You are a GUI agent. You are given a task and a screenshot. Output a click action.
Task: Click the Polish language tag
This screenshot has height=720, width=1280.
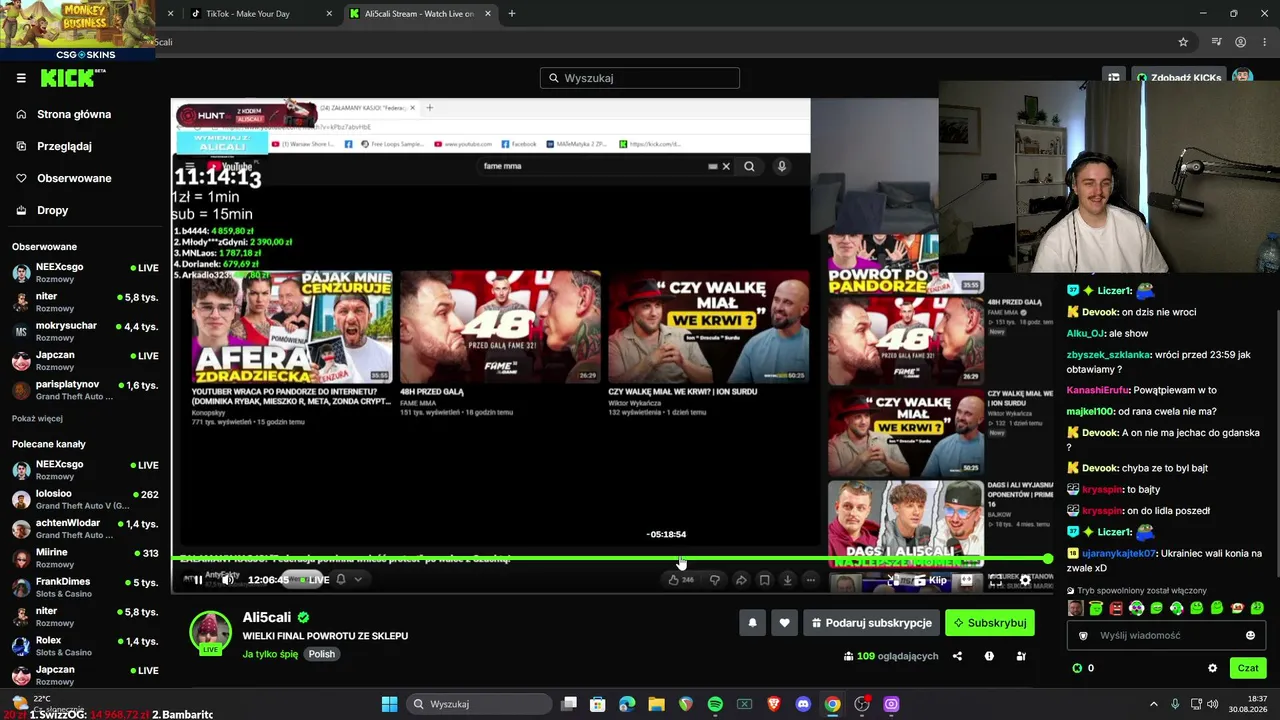point(322,654)
